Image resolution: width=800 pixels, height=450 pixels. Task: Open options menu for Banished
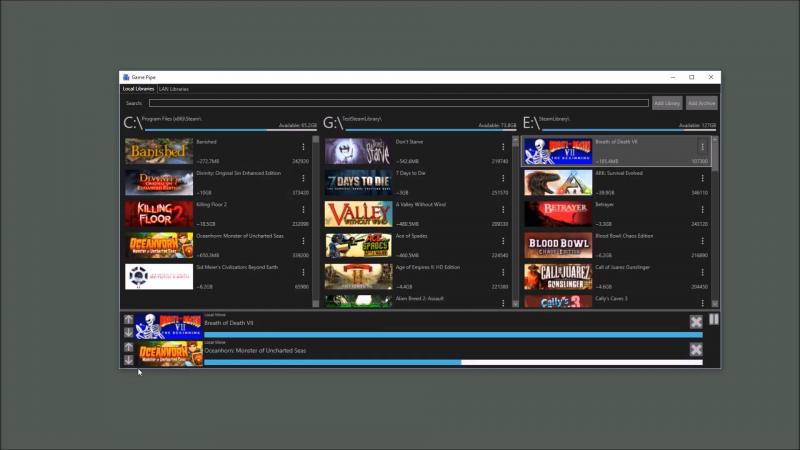[303, 147]
